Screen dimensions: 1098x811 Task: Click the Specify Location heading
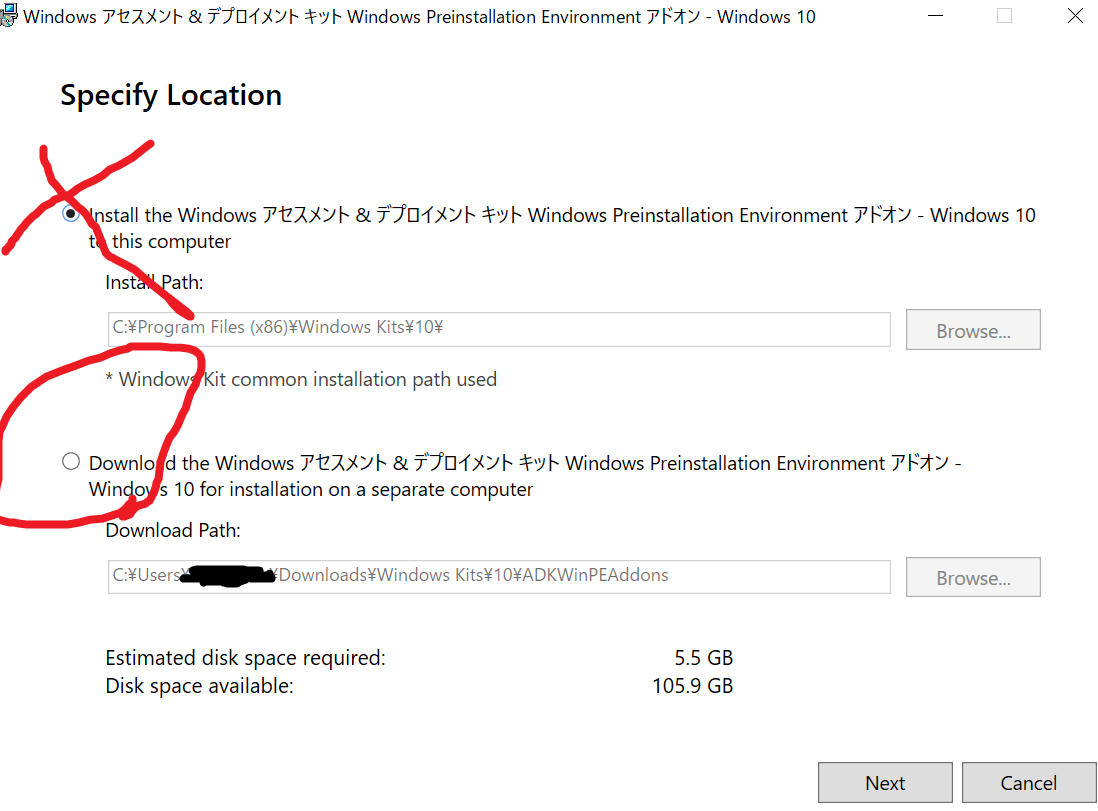(x=170, y=95)
